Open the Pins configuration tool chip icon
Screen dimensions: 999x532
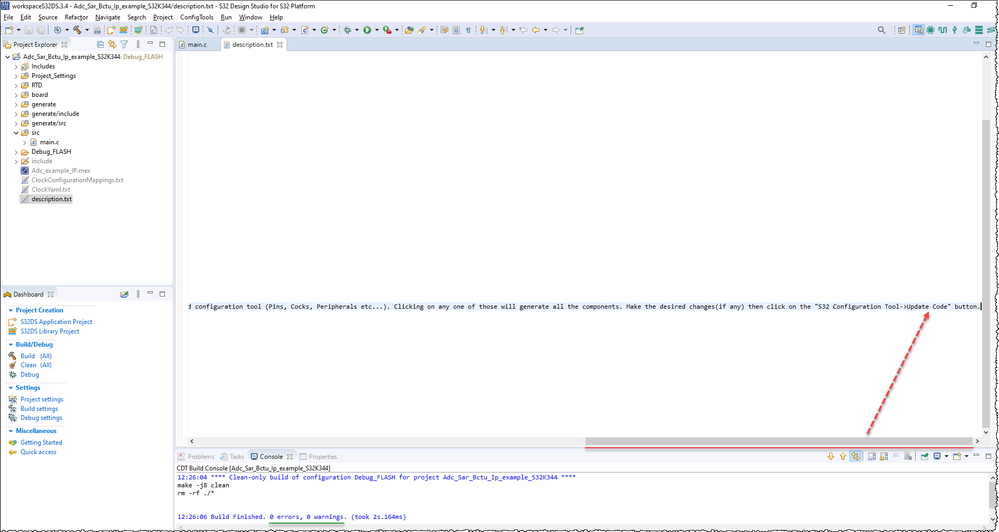(931, 30)
